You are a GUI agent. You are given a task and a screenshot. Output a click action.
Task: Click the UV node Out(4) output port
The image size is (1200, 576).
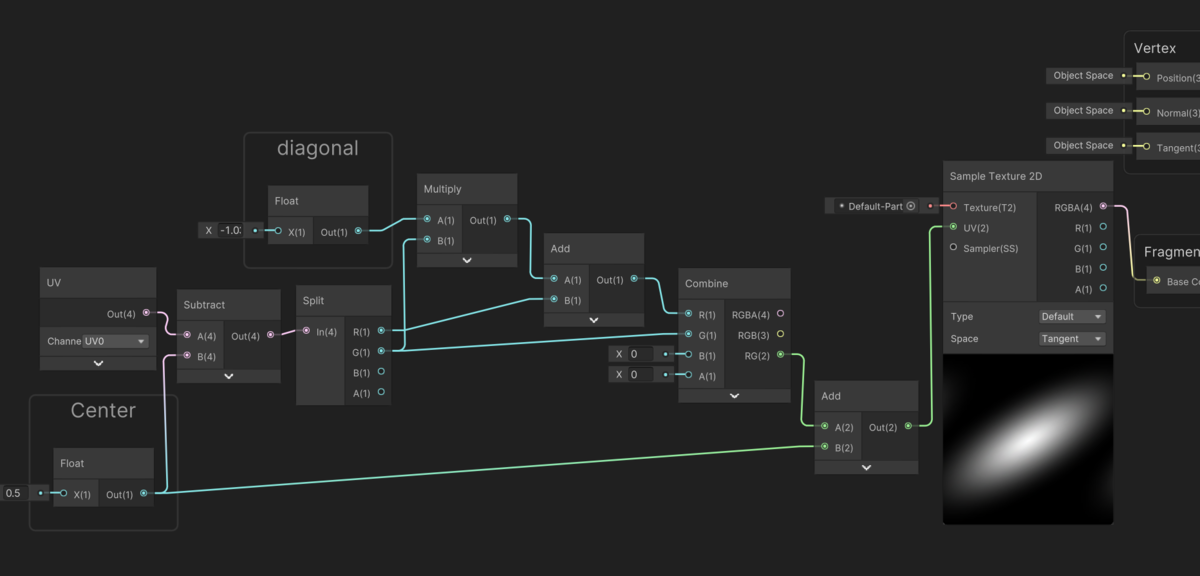pos(146,313)
